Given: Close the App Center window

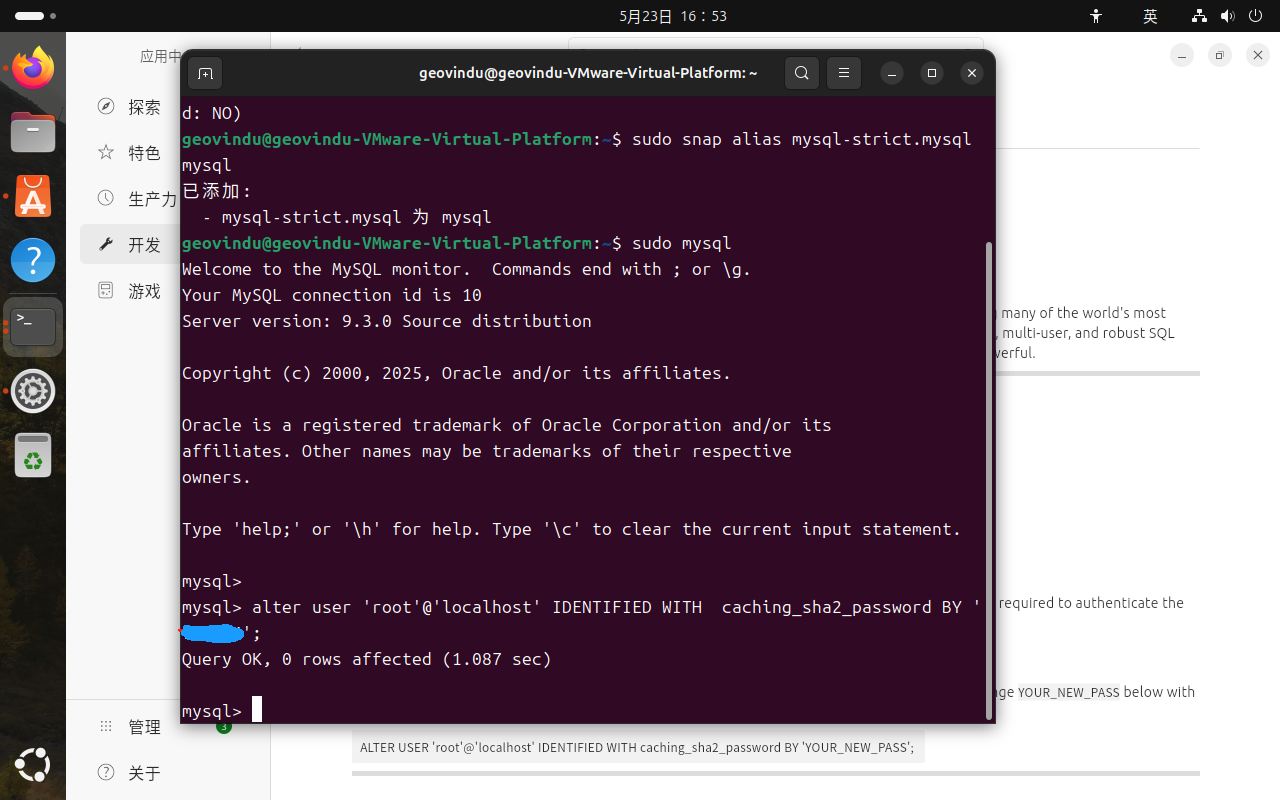Looking at the screenshot, I should (1258, 56).
